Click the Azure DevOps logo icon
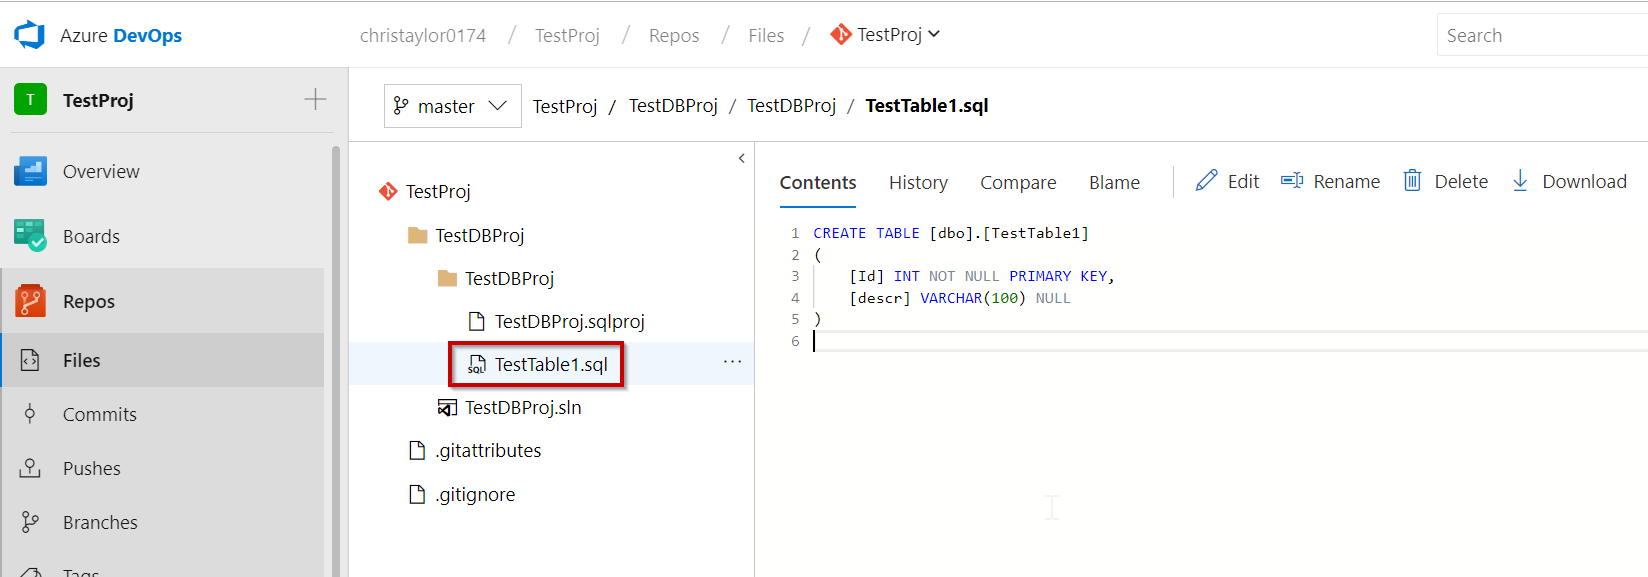Viewport: 1648px width, 577px height. [30, 35]
